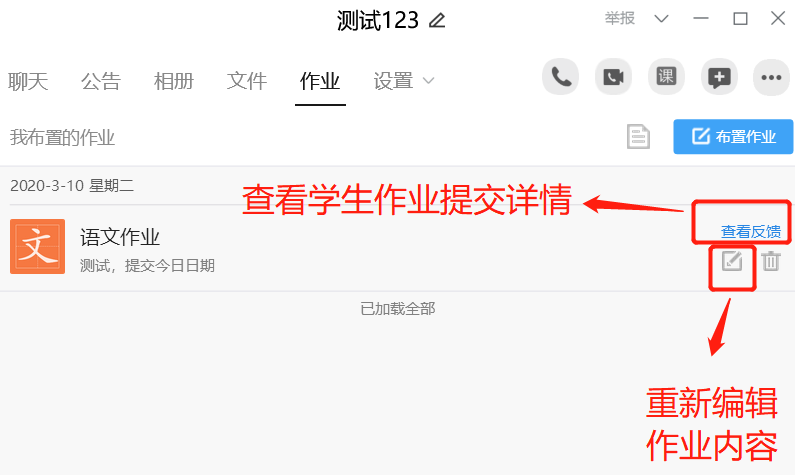Expand the 设置 dropdown tab

pos(404,81)
